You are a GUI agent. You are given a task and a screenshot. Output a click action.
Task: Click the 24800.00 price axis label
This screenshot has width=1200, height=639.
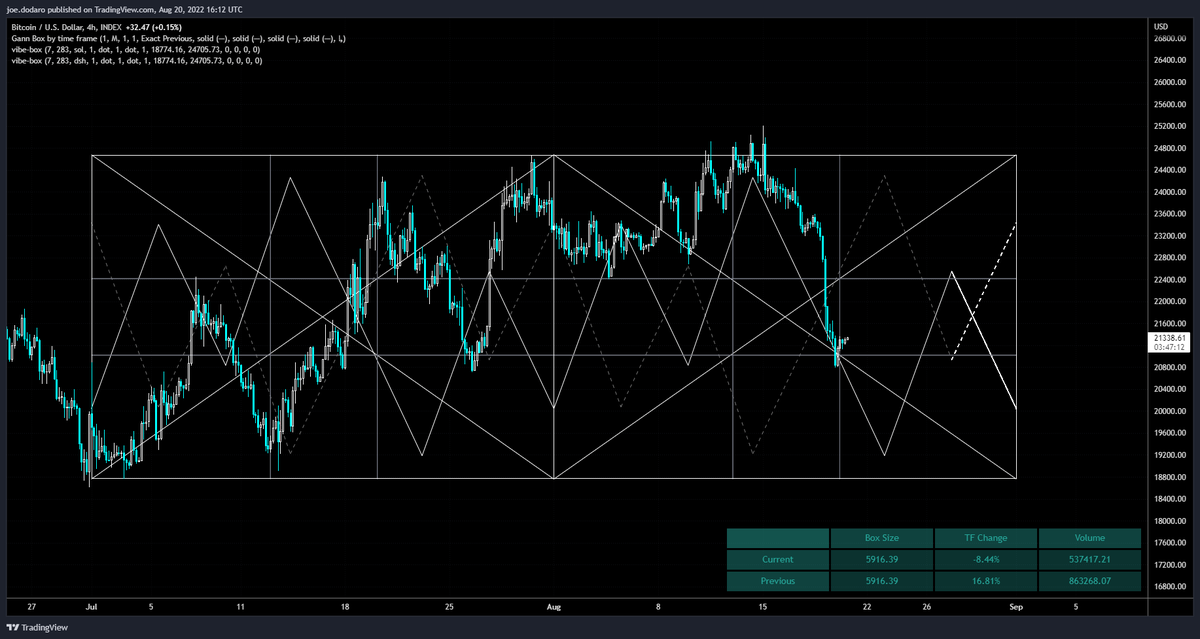point(1170,148)
